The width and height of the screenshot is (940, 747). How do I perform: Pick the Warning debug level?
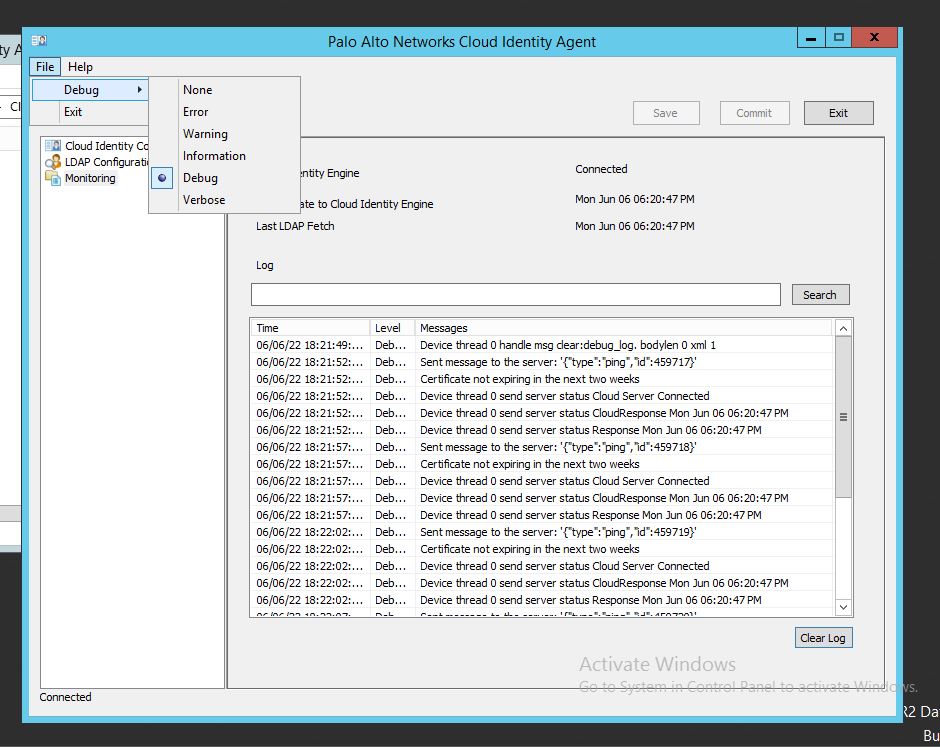click(x=205, y=134)
